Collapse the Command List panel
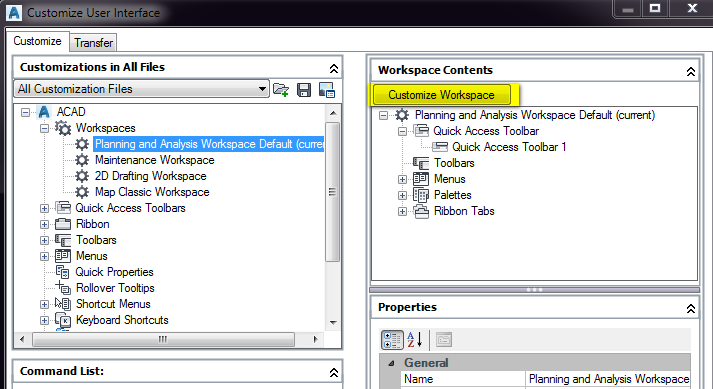The height and width of the screenshot is (389, 713). click(x=334, y=372)
